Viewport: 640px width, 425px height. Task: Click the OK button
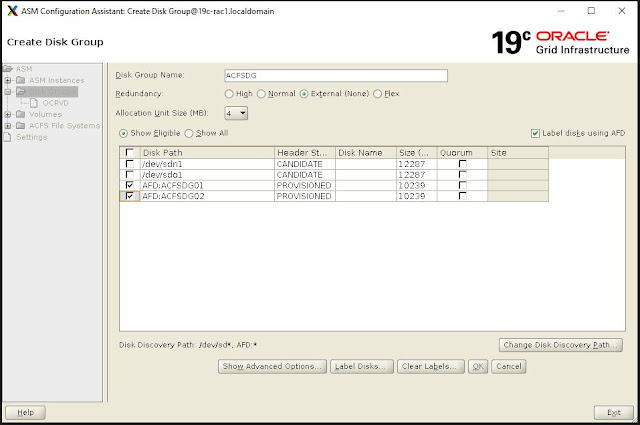click(478, 366)
